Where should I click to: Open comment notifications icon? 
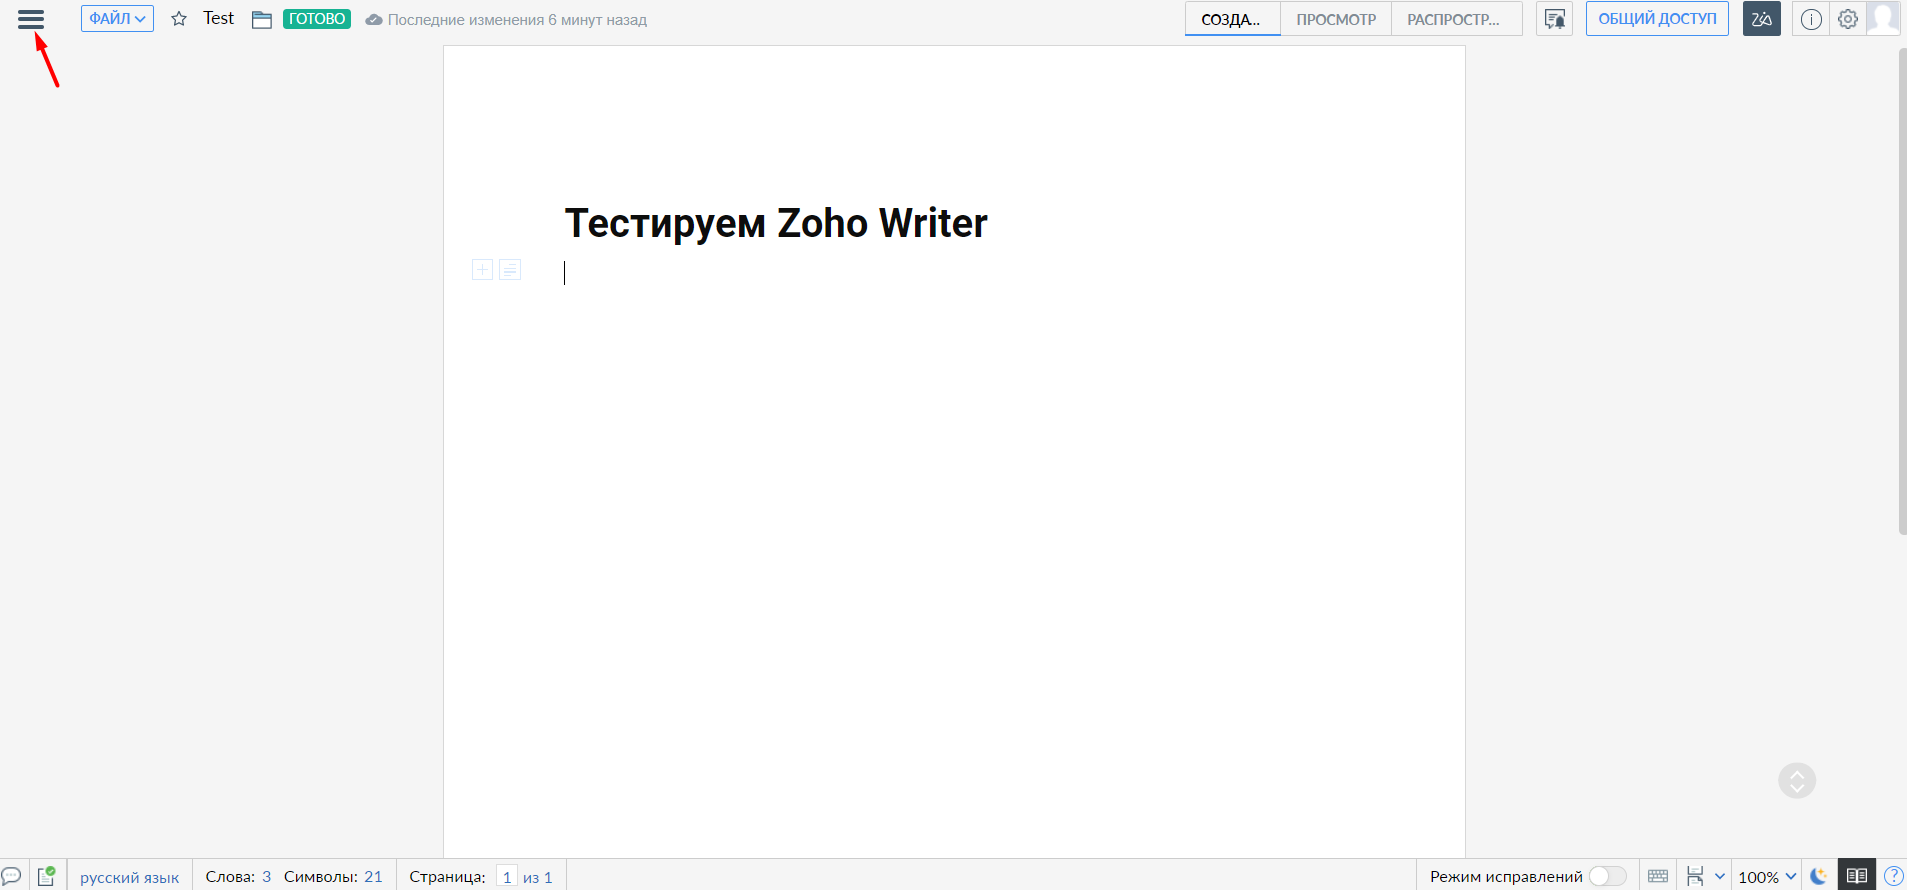tap(1555, 19)
